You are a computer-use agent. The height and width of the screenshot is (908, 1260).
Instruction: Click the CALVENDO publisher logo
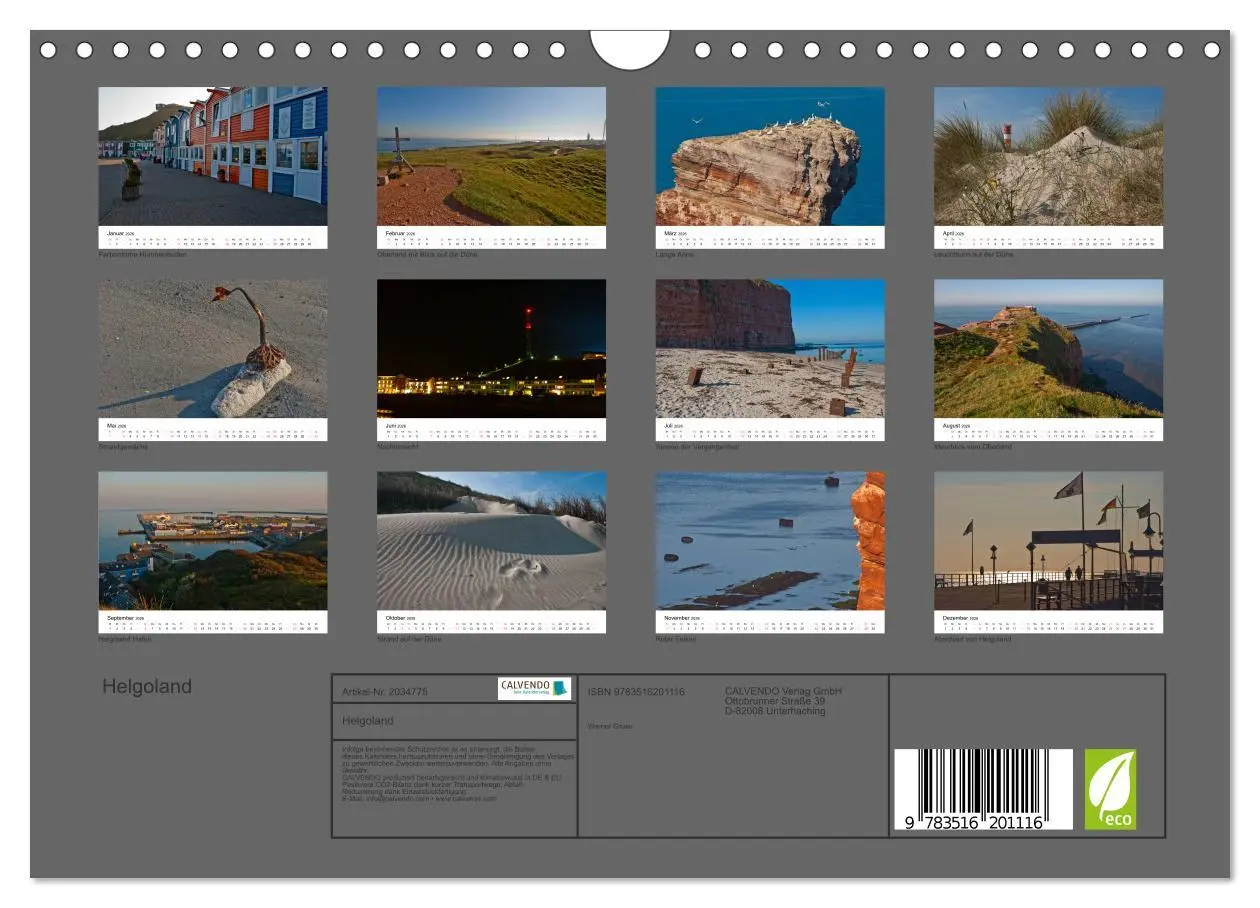(534, 688)
